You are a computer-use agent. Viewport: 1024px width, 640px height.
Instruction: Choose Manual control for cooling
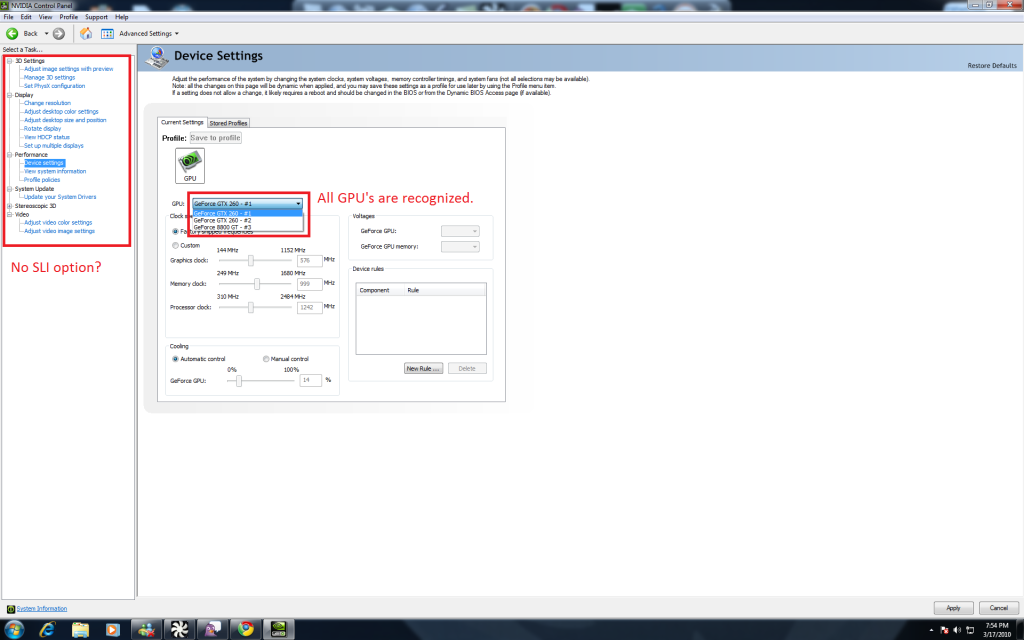[266, 359]
